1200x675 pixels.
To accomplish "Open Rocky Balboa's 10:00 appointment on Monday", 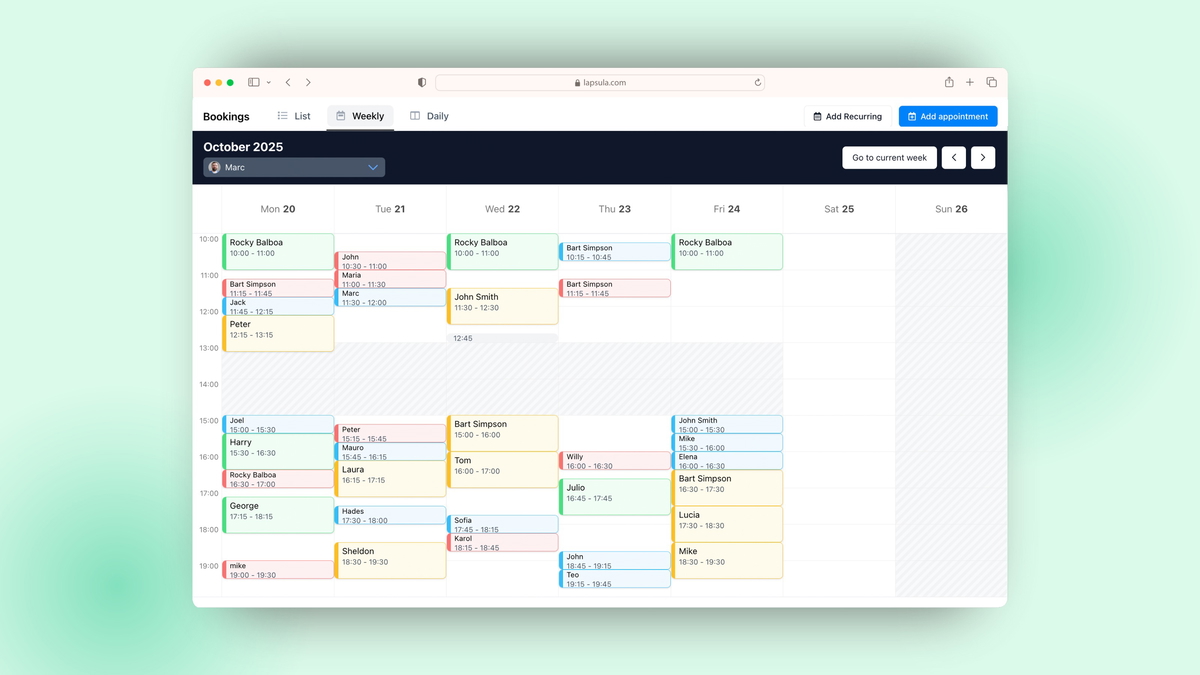I will (278, 251).
